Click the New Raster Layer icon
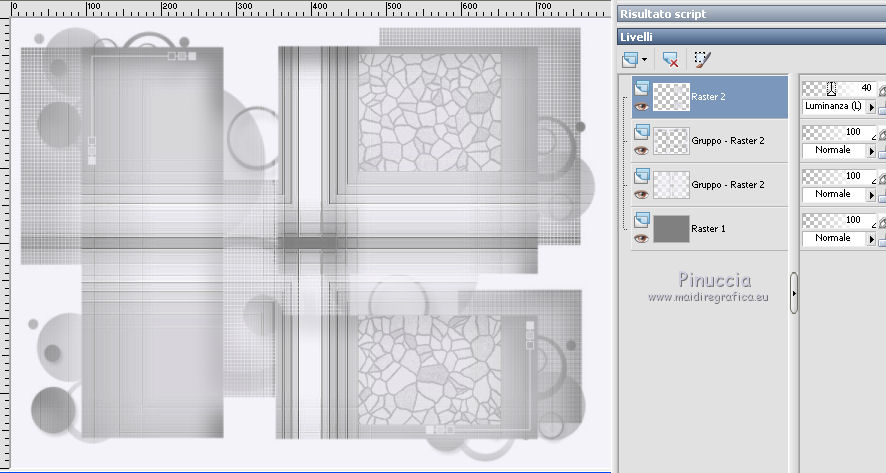Image resolution: width=886 pixels, height=473 pixels. 629,59
